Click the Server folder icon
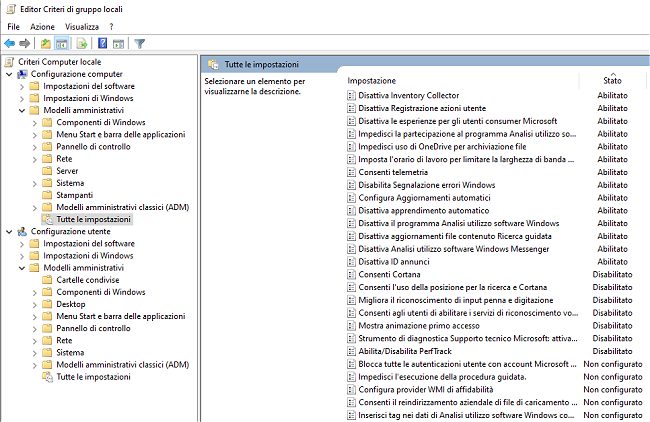 pos(48,171)
